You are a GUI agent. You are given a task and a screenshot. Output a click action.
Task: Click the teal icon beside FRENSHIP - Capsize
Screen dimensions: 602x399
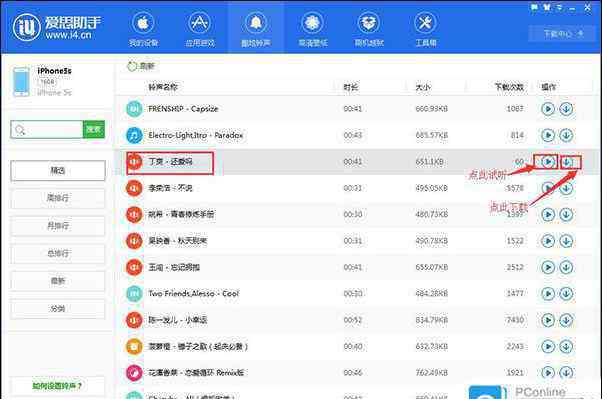pyautogui.click(x=134, y=109)
